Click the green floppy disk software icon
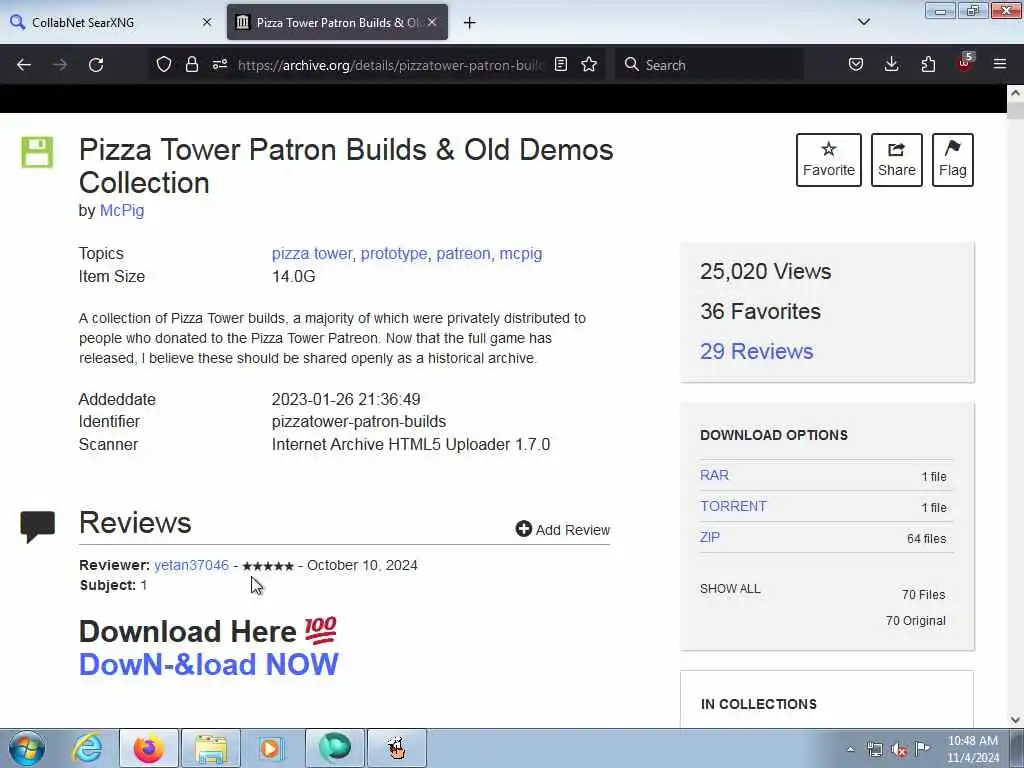 click(37, 152)
